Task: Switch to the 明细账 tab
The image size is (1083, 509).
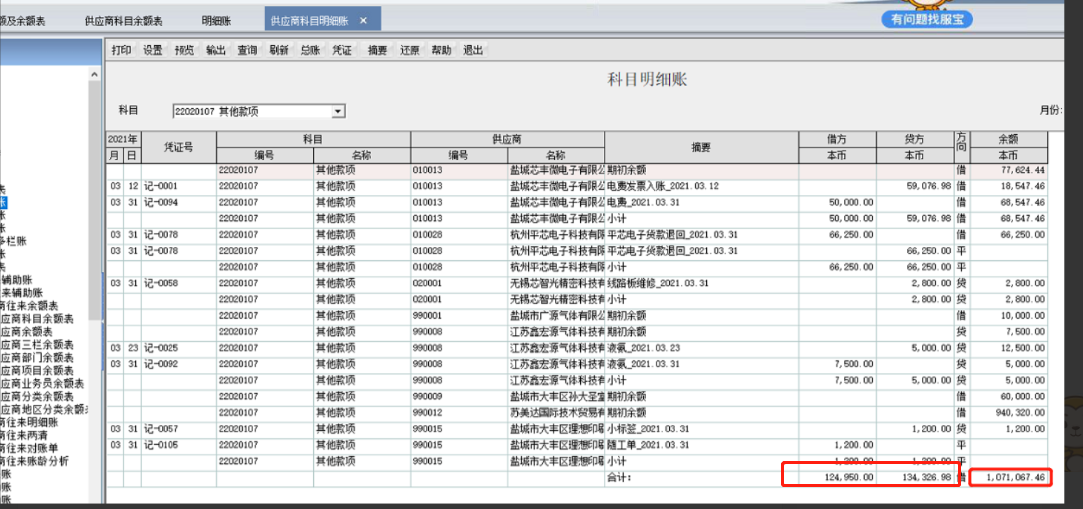Action: [x=216, y=21]
